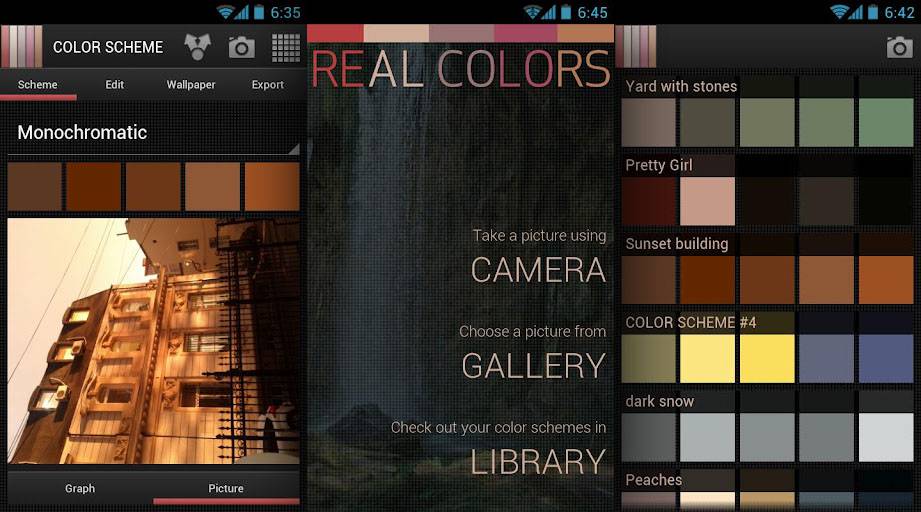Tap the striped app logo in library screen
The width and height of the screenshot is (921, 512).
635,46
